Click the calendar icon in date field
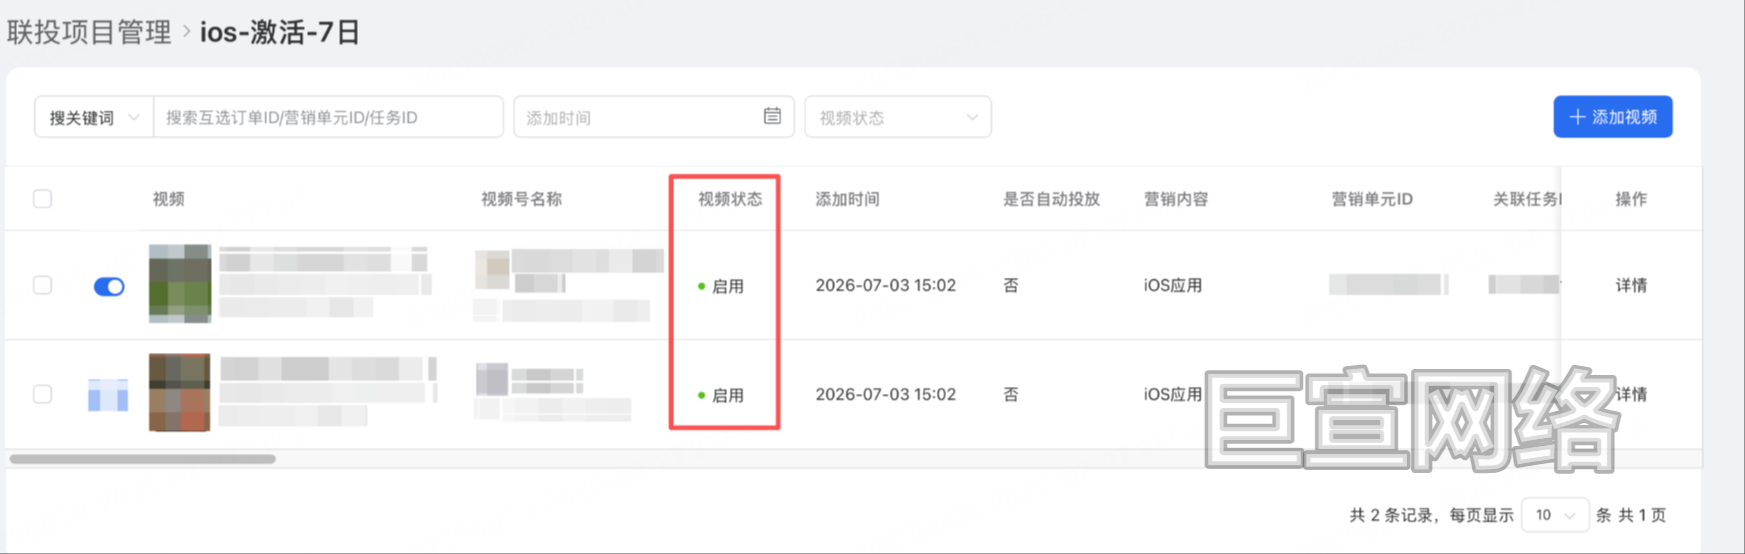The width and height of the screenshot is (1745, 554). click(x=772, y=116)
